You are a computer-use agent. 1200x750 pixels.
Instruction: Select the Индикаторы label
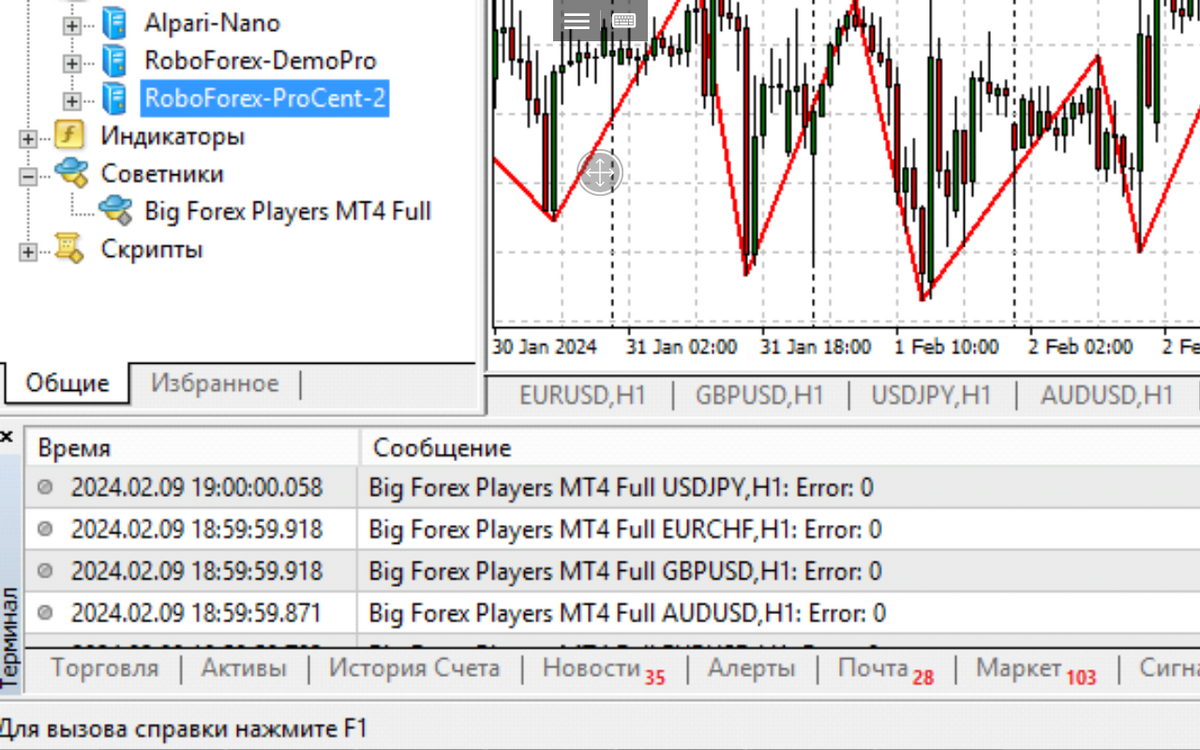(x=173, y=136)
